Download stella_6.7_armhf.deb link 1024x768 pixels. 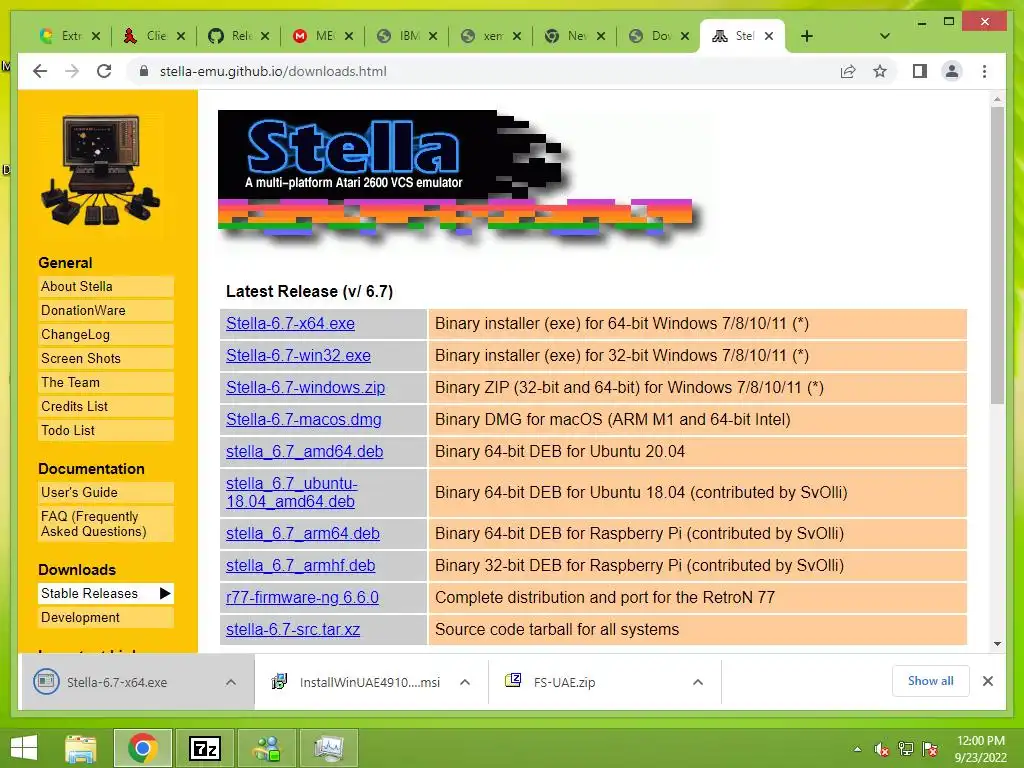click(300, 566)
